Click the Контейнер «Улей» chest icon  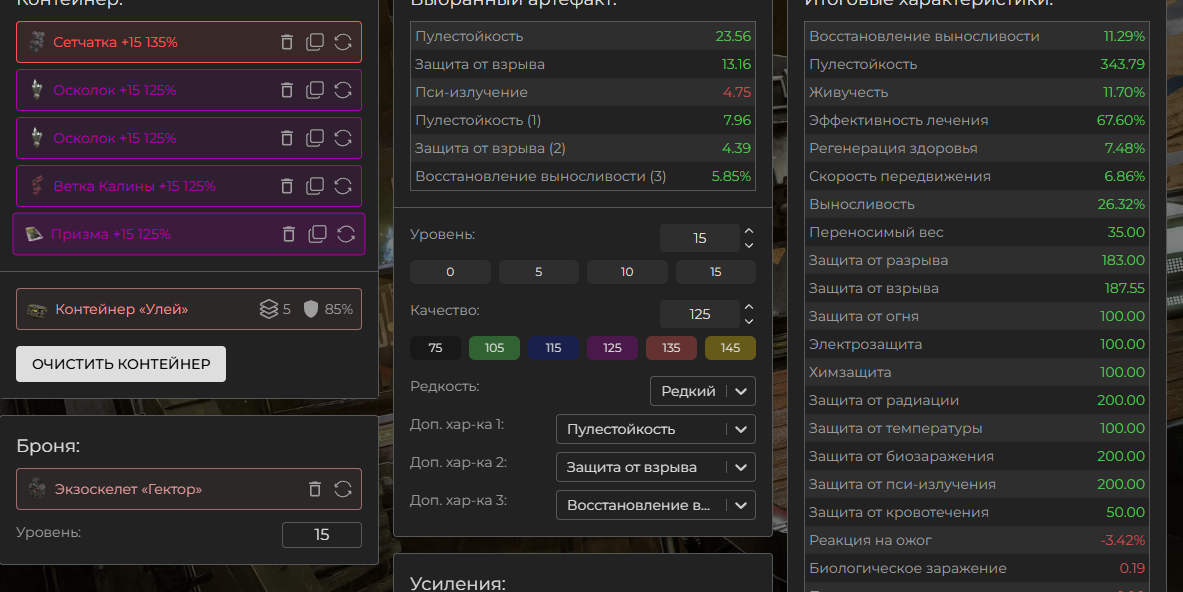[x=37, y=309]
